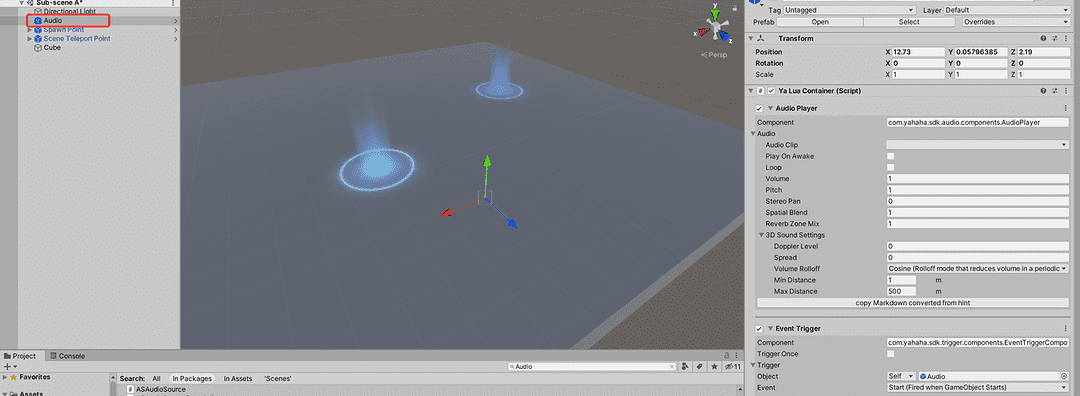Viewport: 1080px width, 396px height.
Task: Open the Event Trigger kebab menu
Action: tap(1066, 329)
